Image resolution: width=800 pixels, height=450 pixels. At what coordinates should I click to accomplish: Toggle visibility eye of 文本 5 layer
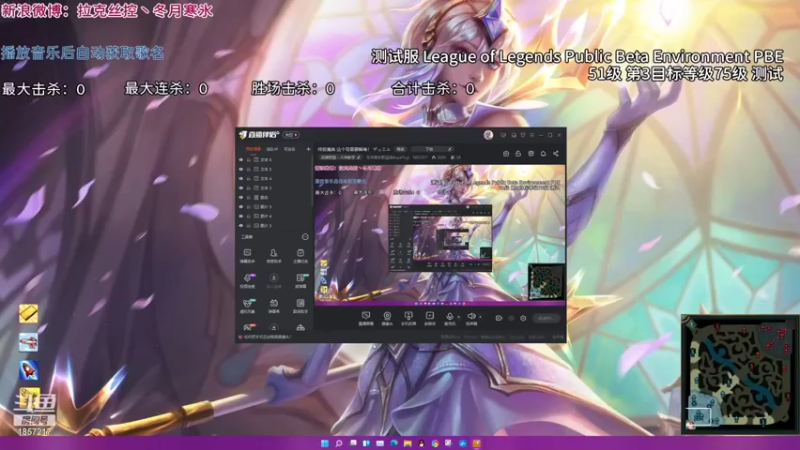241,169
